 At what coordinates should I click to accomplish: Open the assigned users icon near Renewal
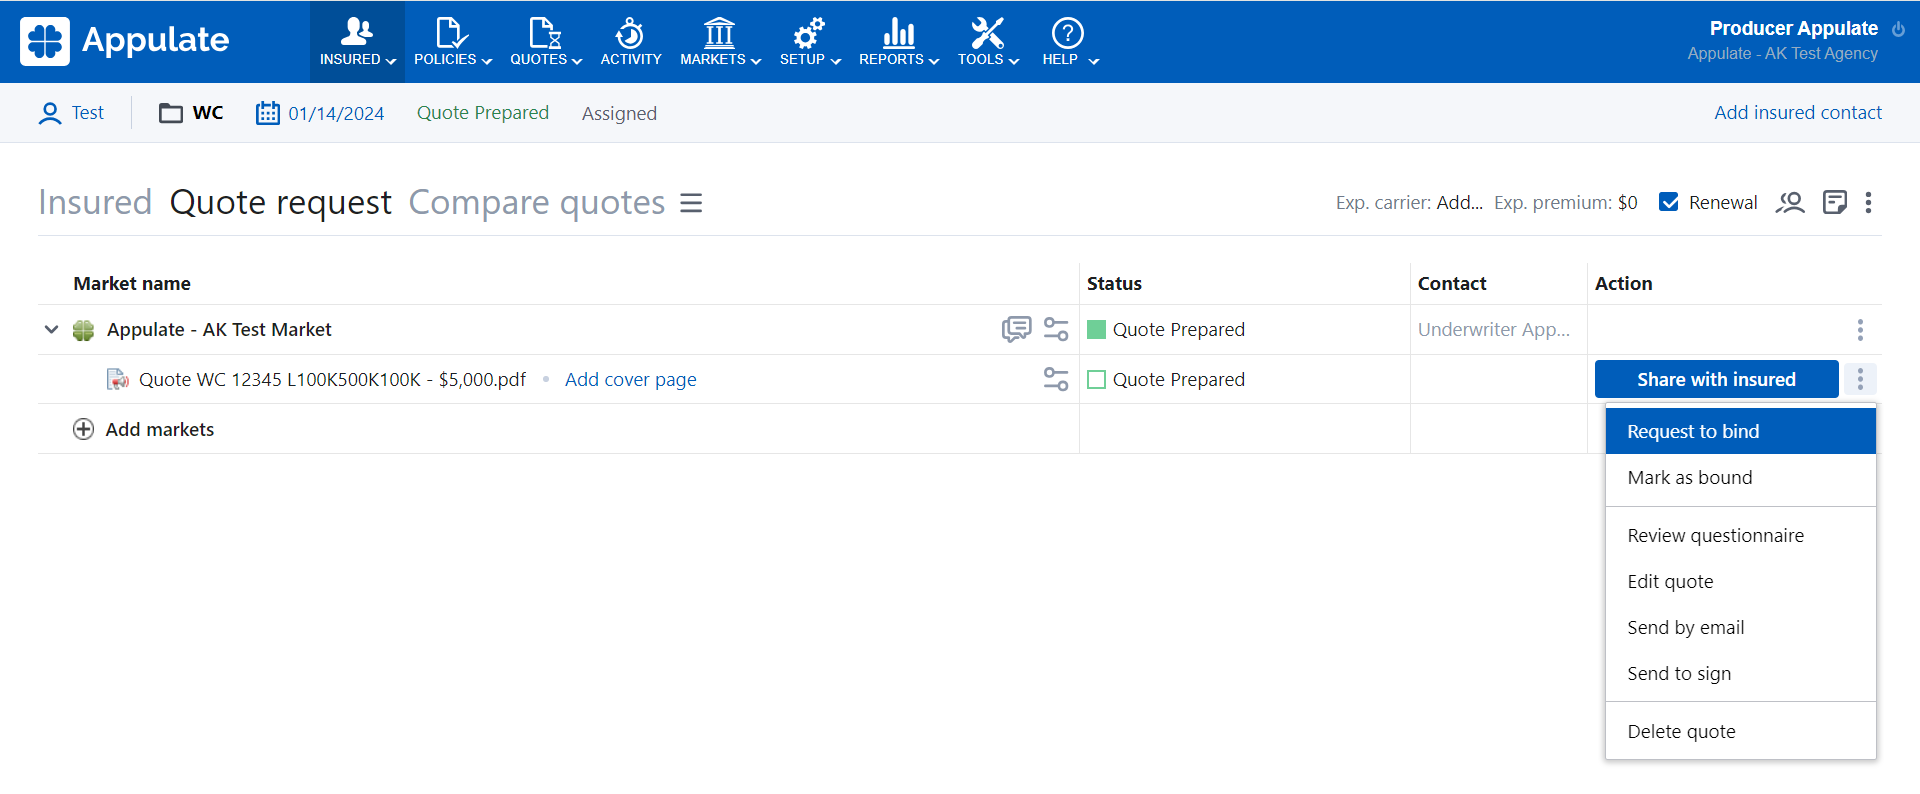[x=1789, y=203]
